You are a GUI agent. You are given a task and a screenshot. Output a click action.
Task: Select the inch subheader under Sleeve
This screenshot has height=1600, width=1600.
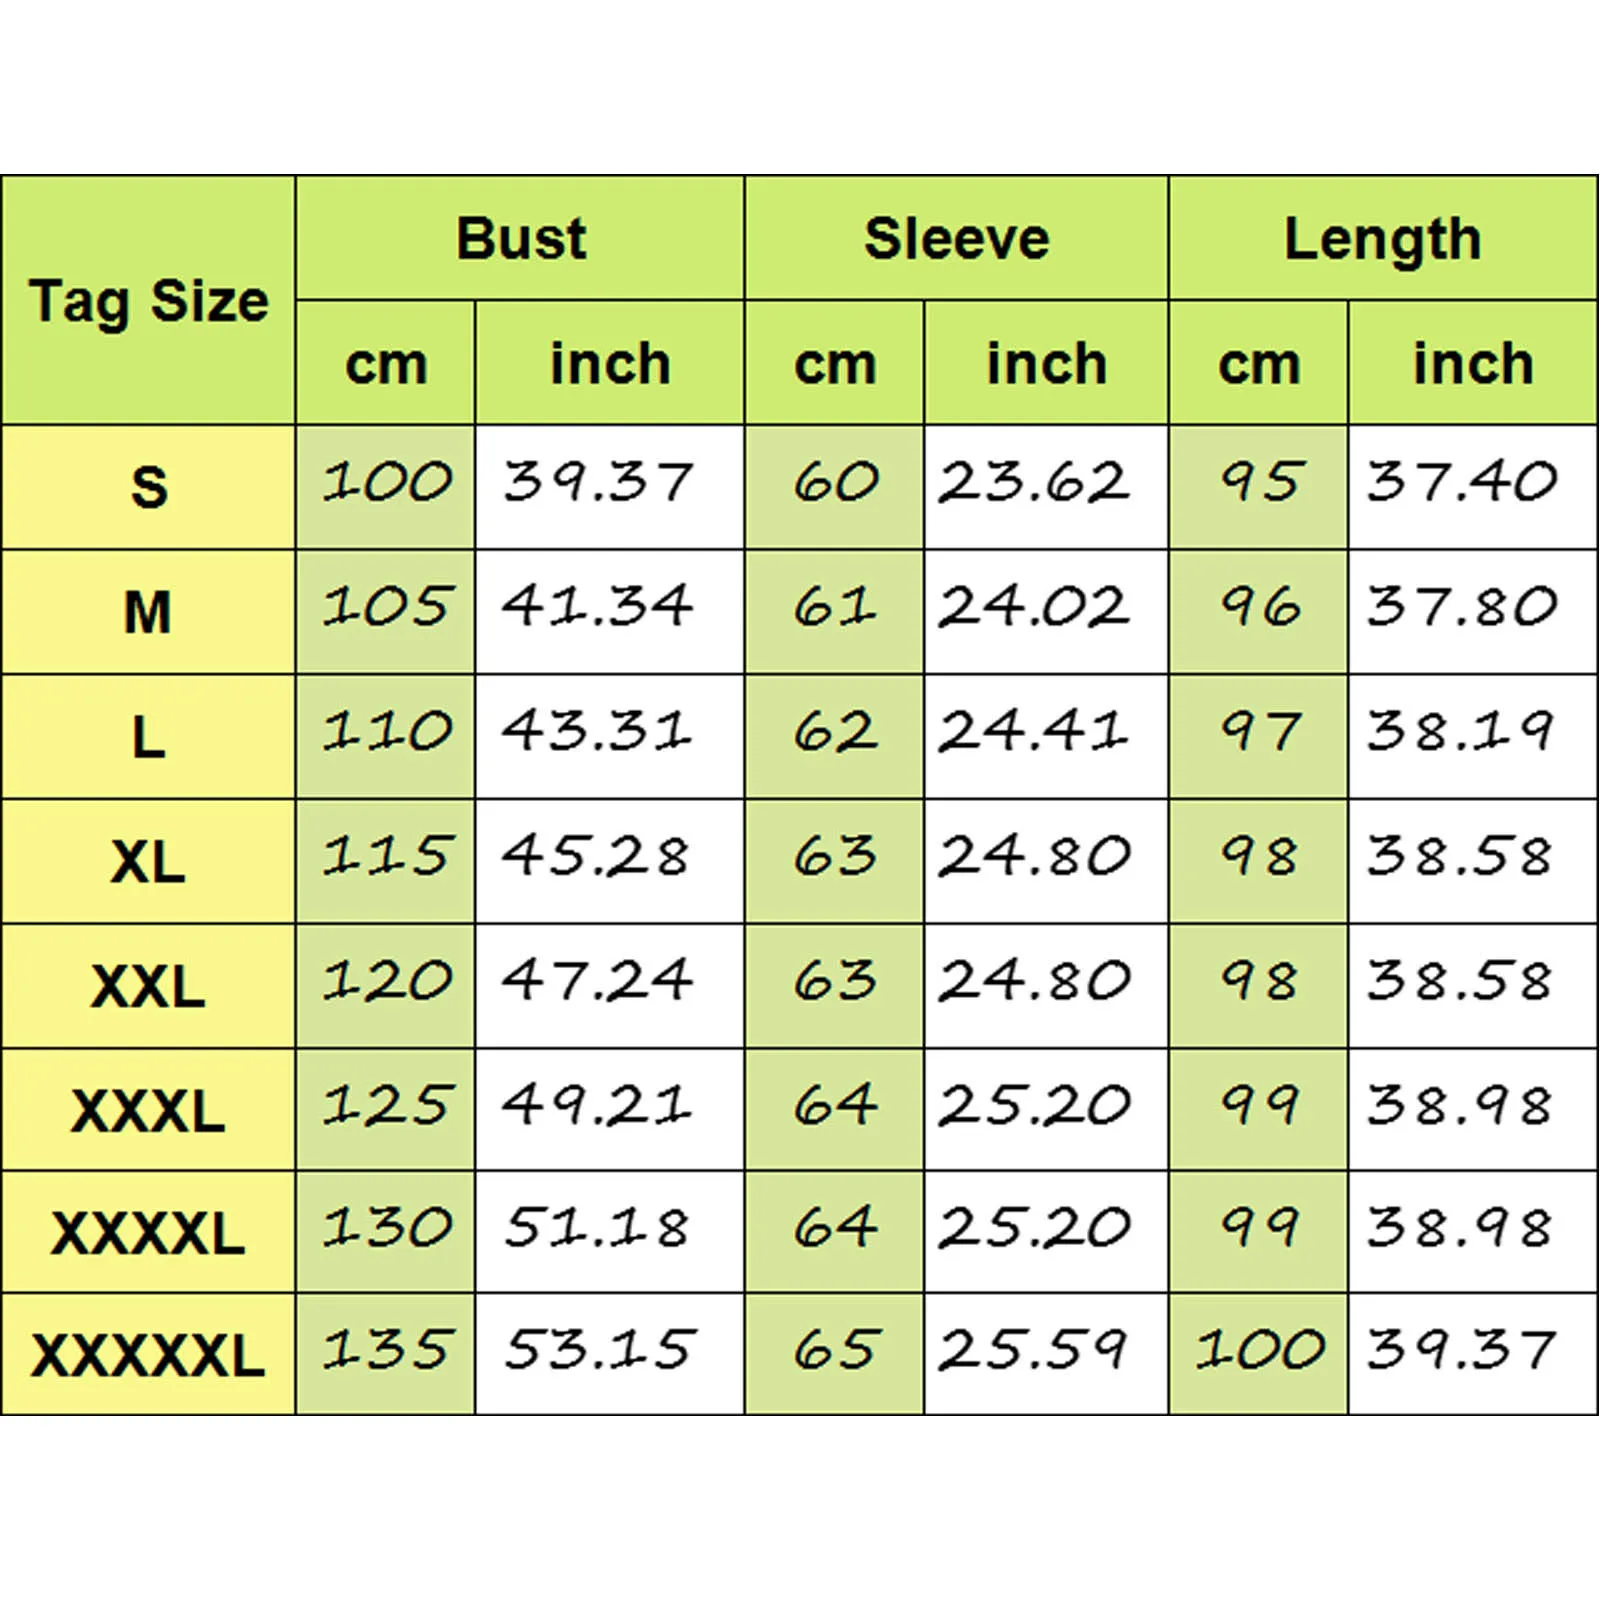click(x=1046, y=363)
